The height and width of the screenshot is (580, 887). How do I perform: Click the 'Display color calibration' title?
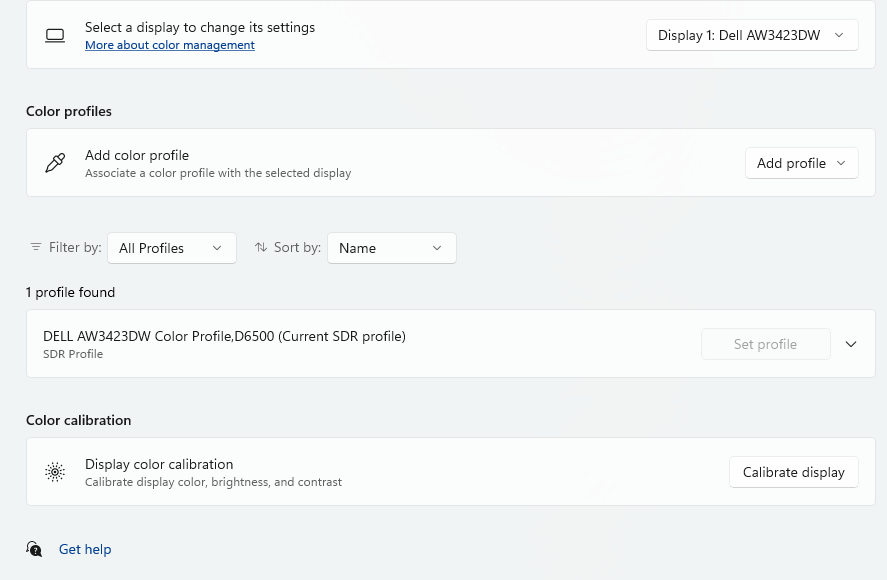159,465
